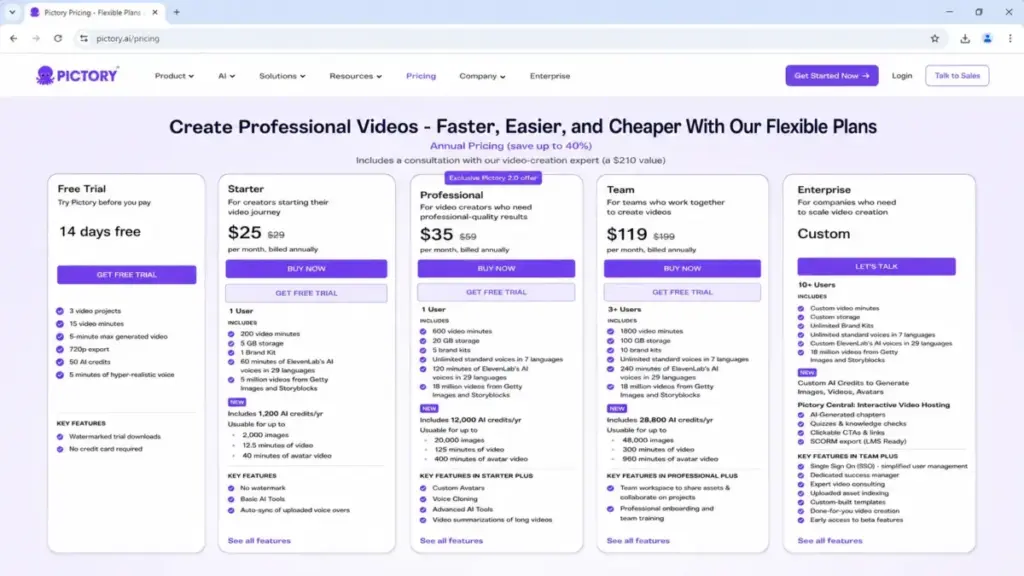Click NEW badge in Team plan

tap(616, 408)
